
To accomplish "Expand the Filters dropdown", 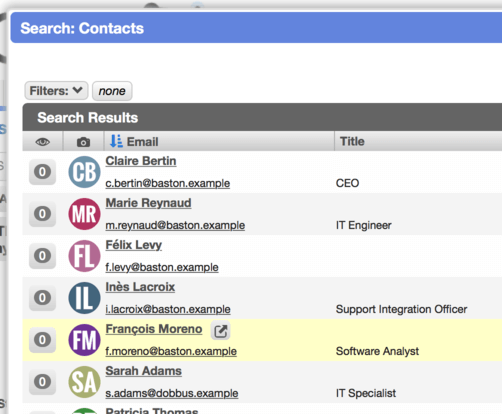I will (x=56, y=91).
